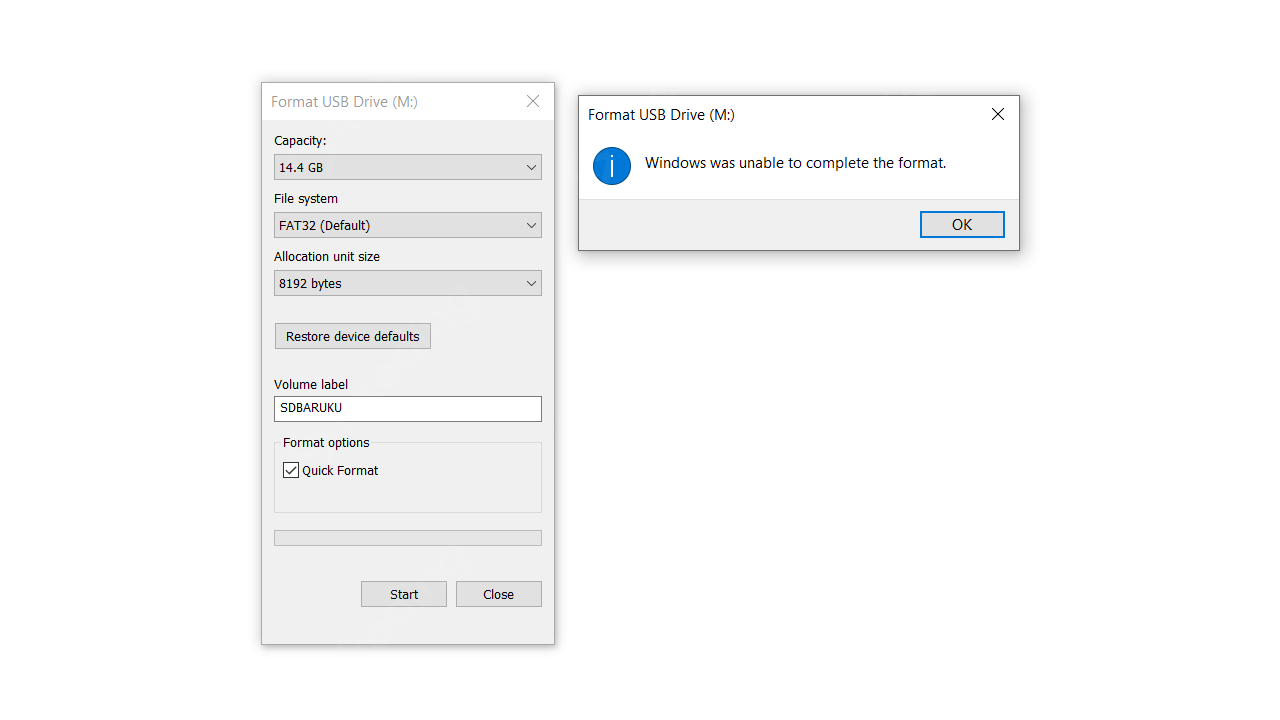Click the 'Allocation unit size' label
Viewport: 1280px width, 720px height.
point(327,257)
